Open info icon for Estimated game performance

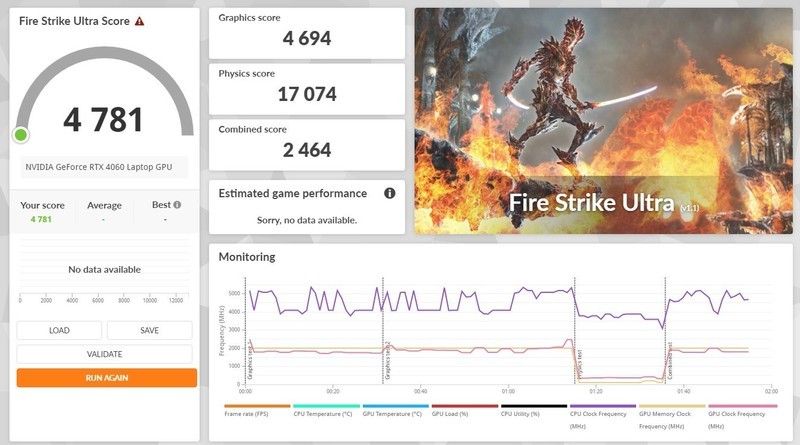point(390,193)
